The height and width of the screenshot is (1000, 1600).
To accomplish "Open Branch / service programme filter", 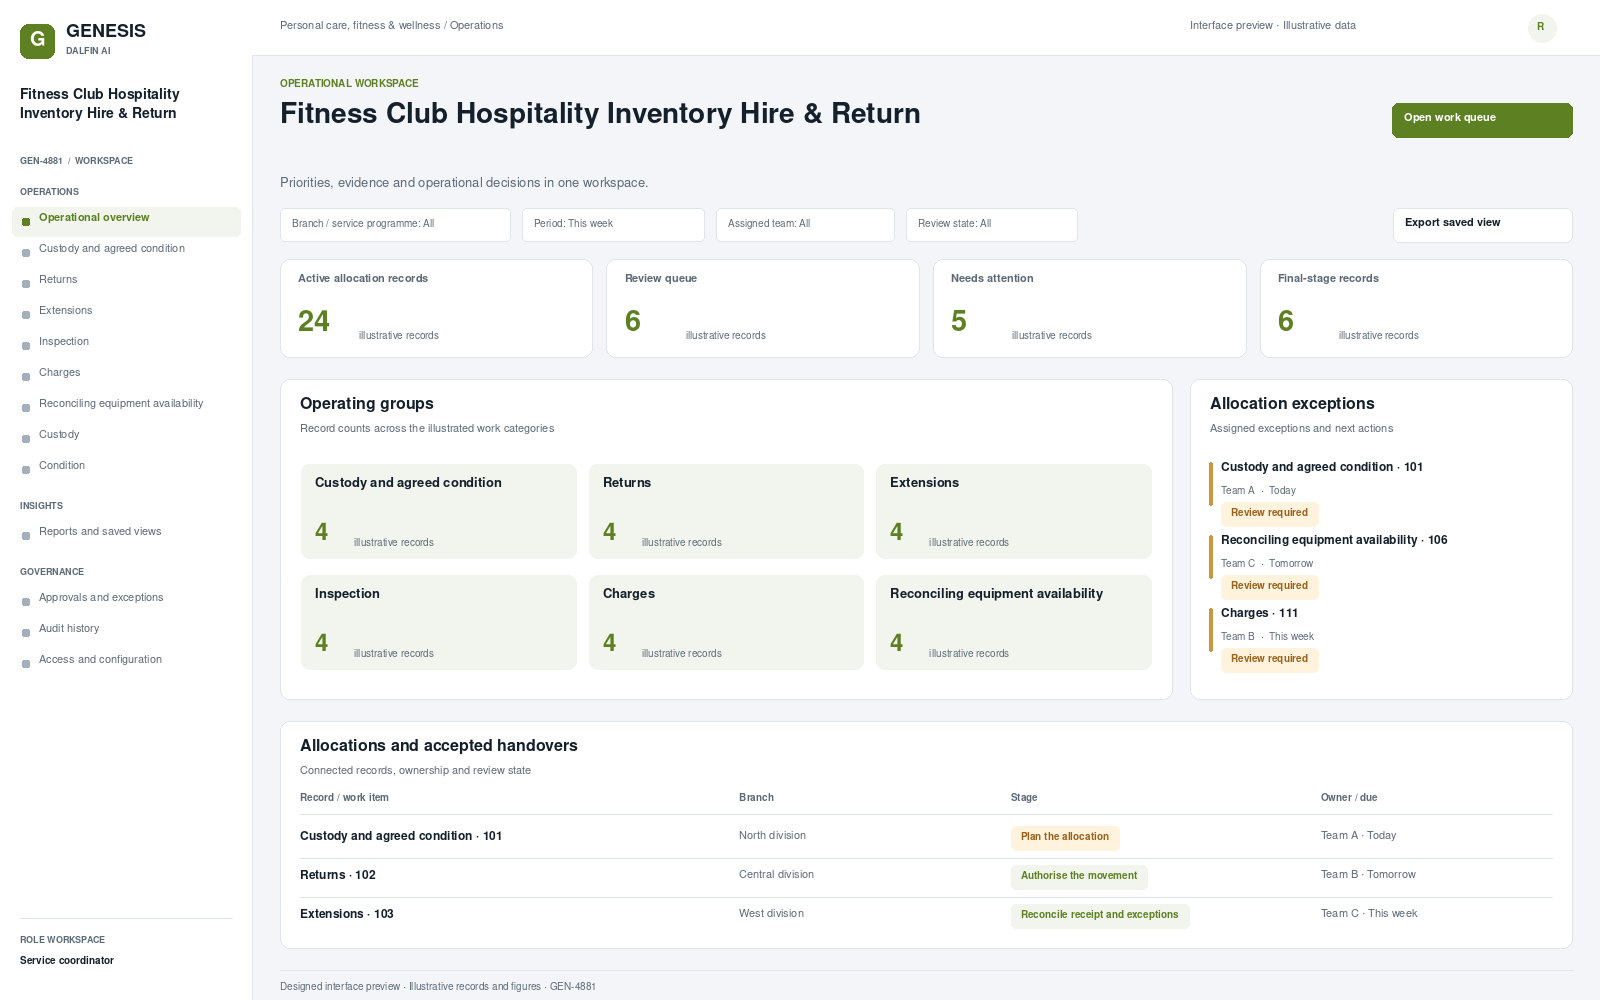I will pyautogui.click(x=395, y=225).
